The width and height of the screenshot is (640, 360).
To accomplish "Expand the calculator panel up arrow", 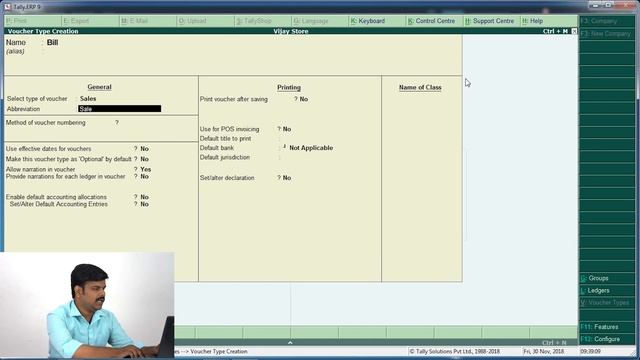I will click(x=290, y=343).
